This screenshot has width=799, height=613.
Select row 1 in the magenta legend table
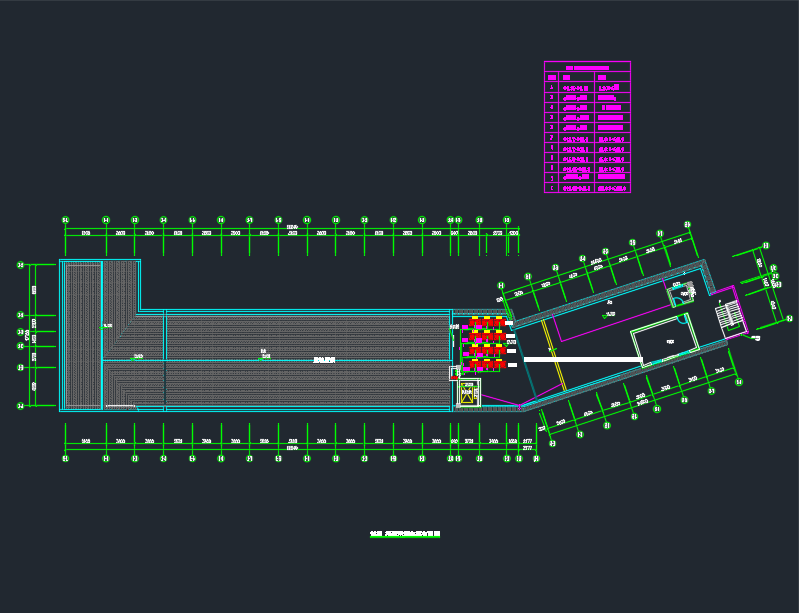[x=587, y=88]
